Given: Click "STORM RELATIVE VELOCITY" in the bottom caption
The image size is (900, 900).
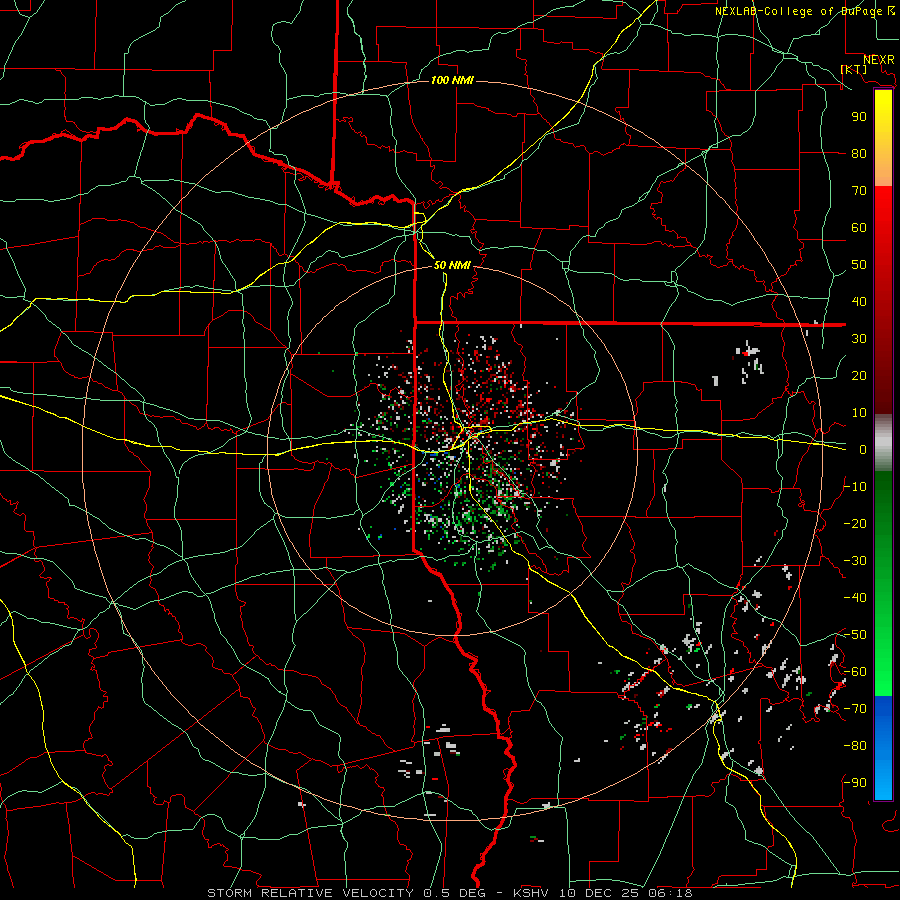Looking at the screenshot, I should pos(310,893).
